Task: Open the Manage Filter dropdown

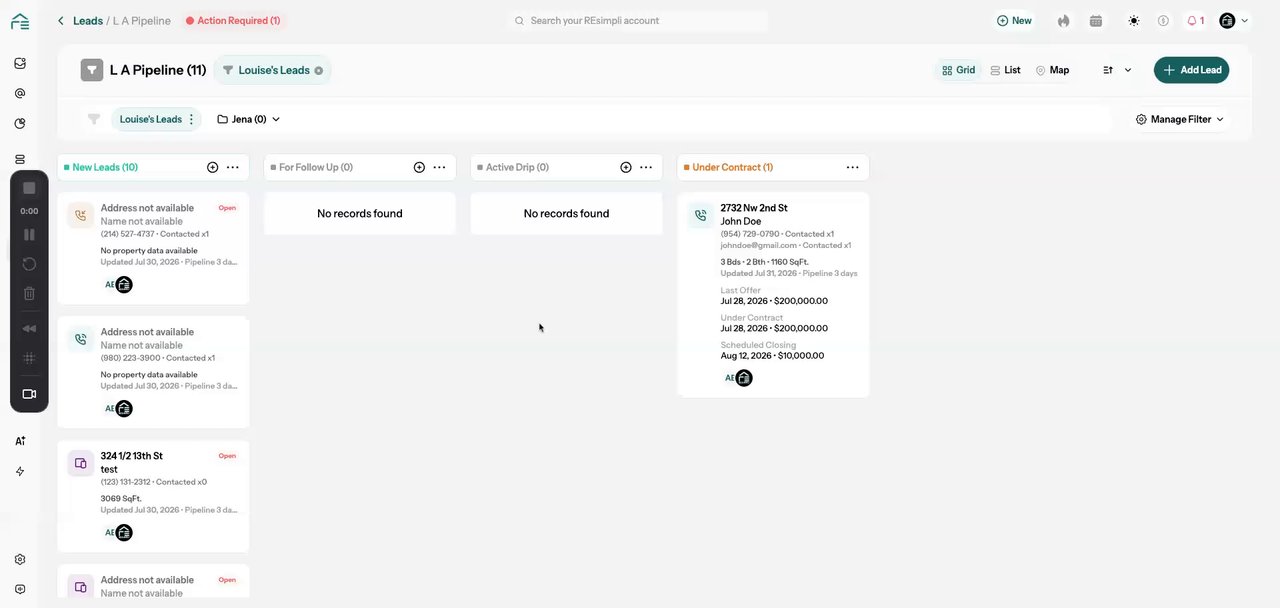Action: coord(1180,119)
